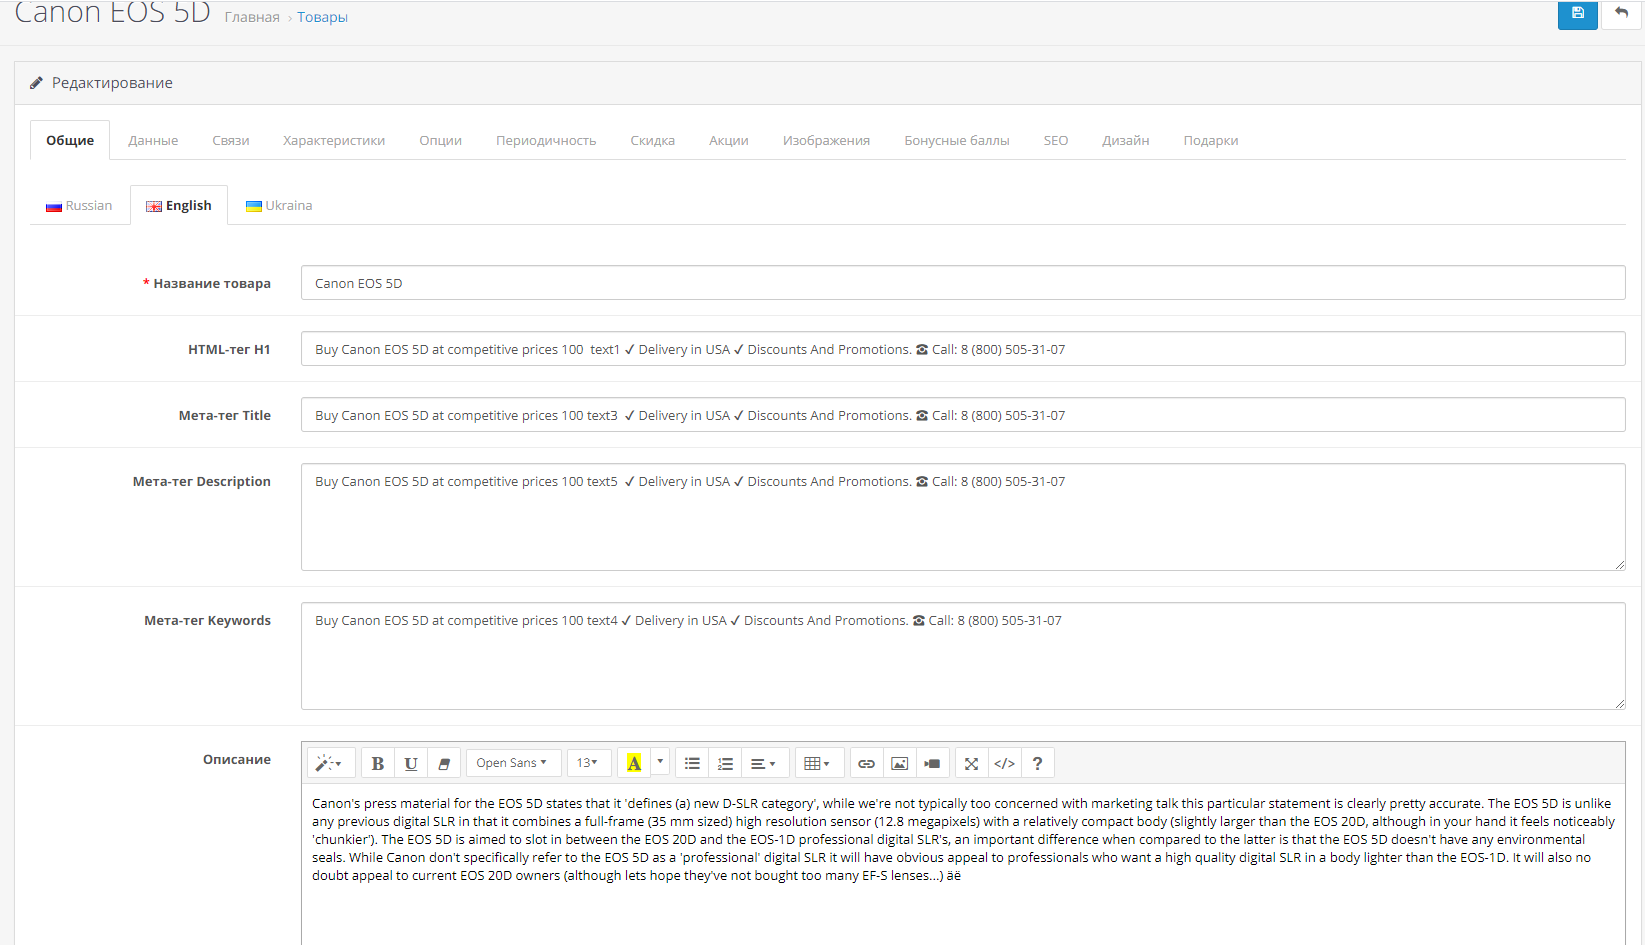1645x945 pixels.
Task: Open the Open Sans font dropdown
Action: click(512, 763)
